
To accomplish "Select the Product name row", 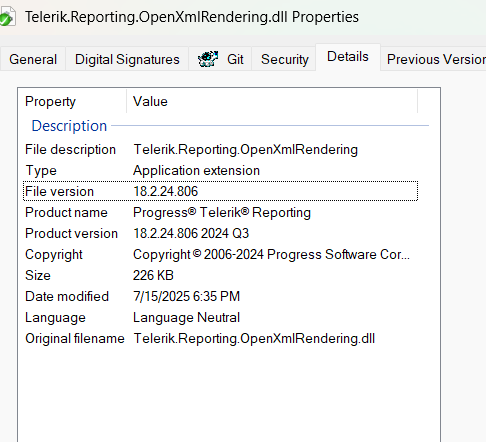I will click(220, 212).
